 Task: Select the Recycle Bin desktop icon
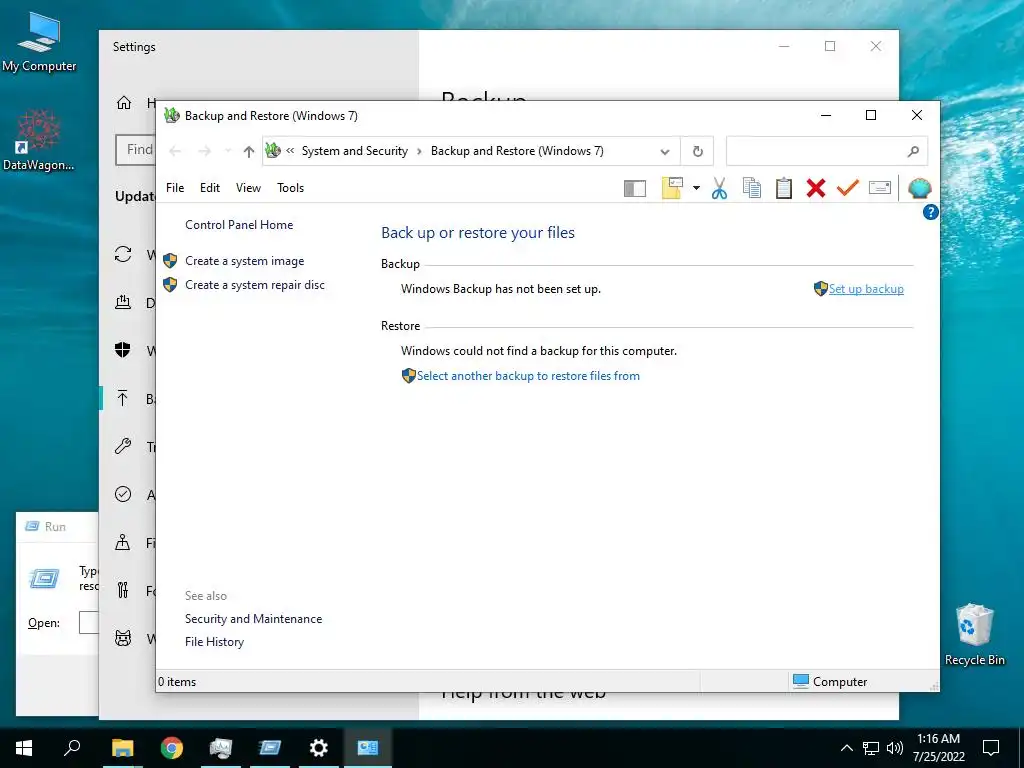click(974, 635)
